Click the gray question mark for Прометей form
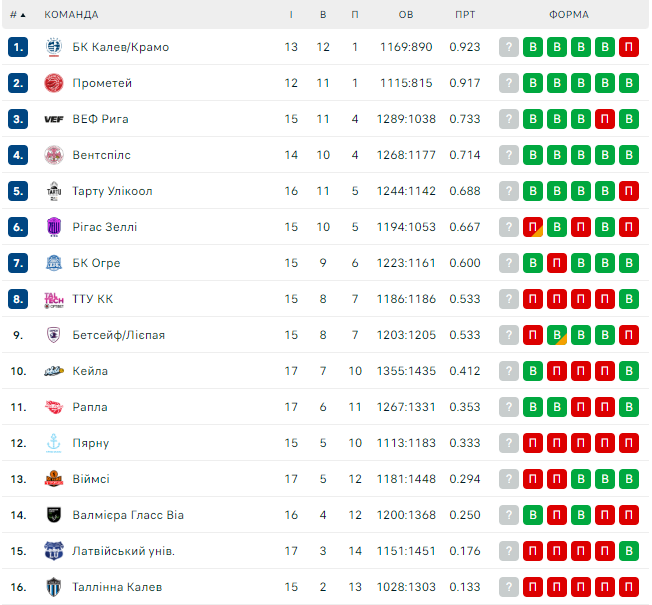This screenshot has width=652, height=605. (509, 83)
